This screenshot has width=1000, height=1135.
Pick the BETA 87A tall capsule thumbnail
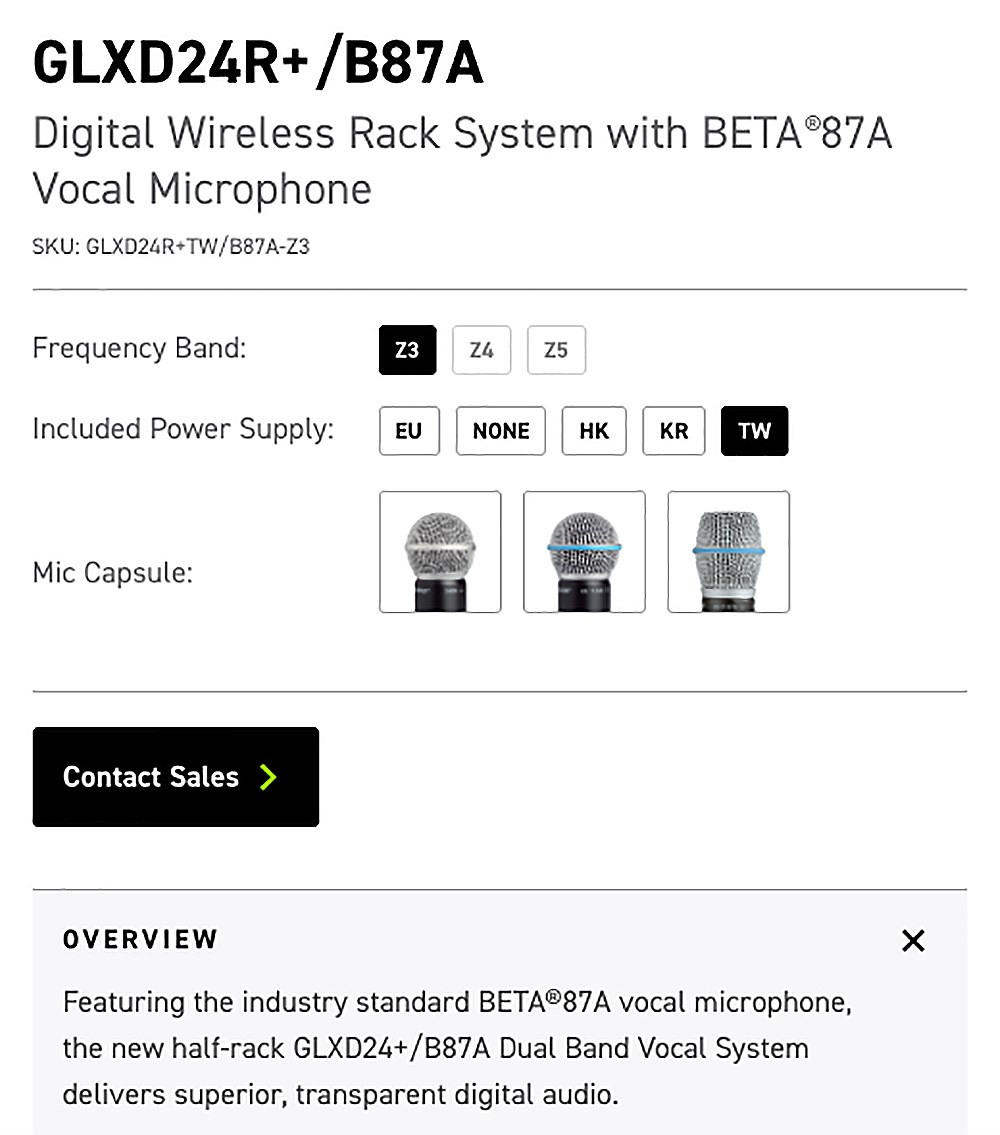pos(728,552)
